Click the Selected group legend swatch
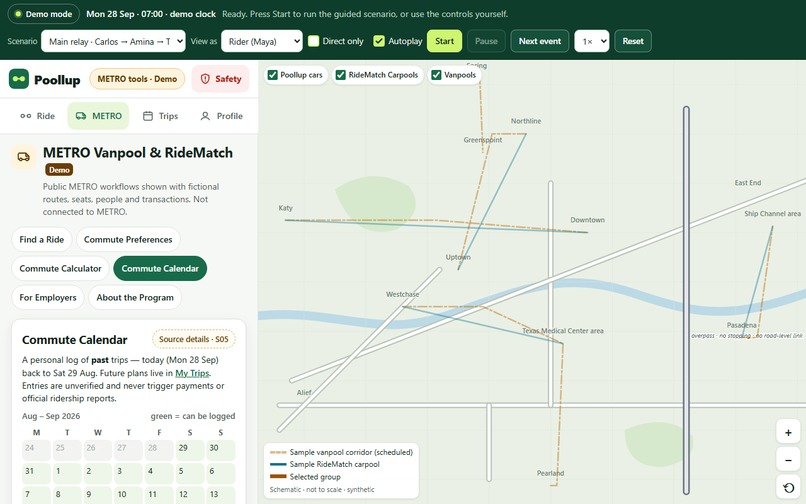The width and height of the screenshot is (806, 504). click(278, 477)
